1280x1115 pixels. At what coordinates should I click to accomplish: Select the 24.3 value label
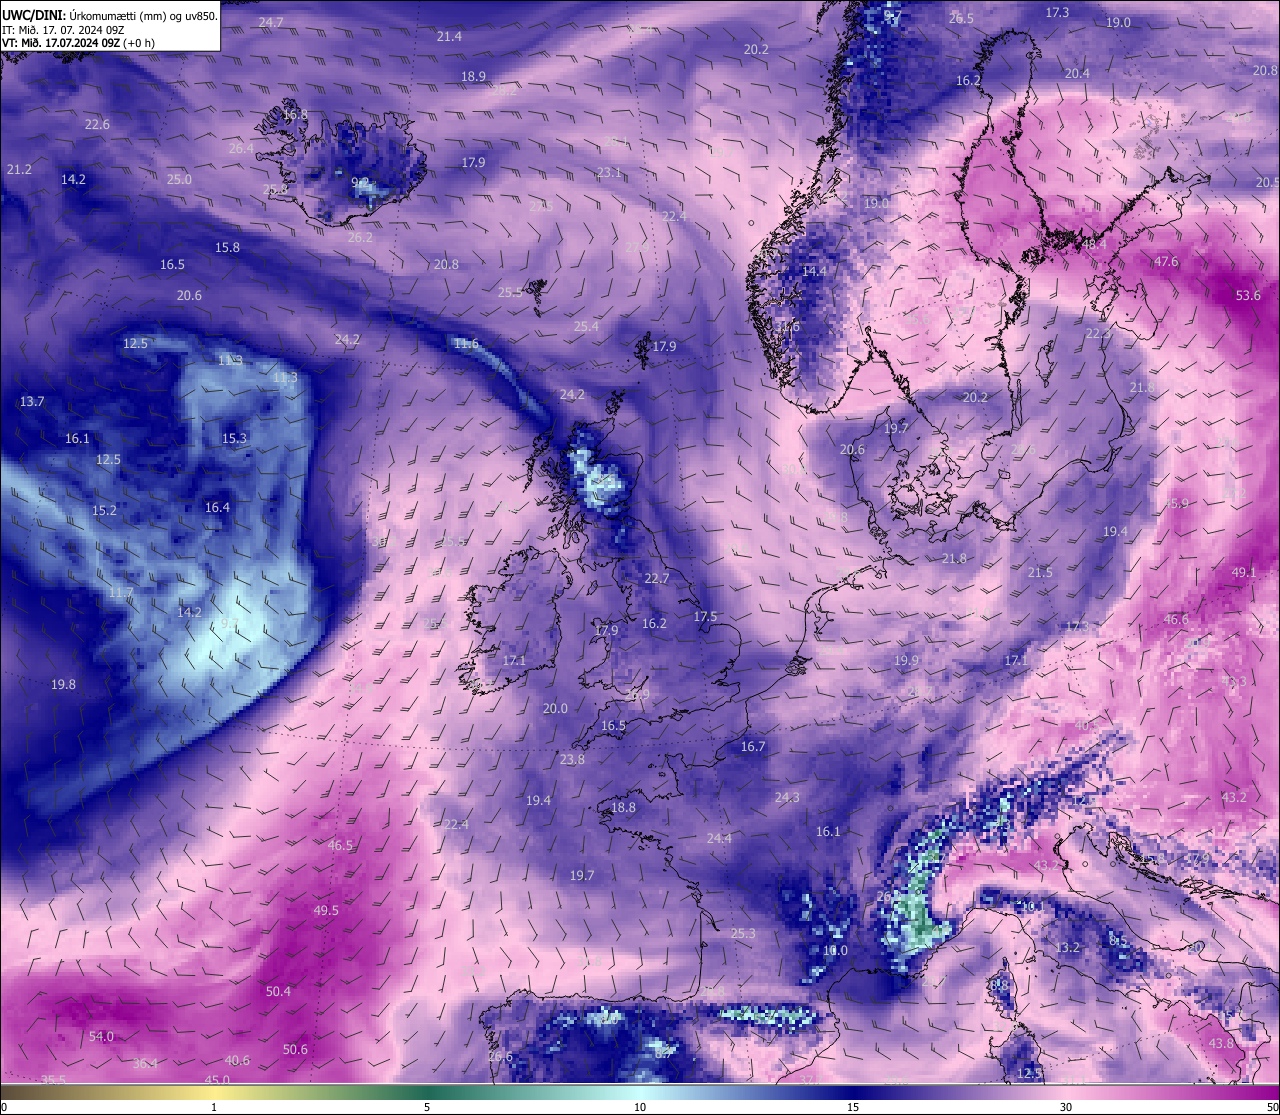tap(787, 797)
